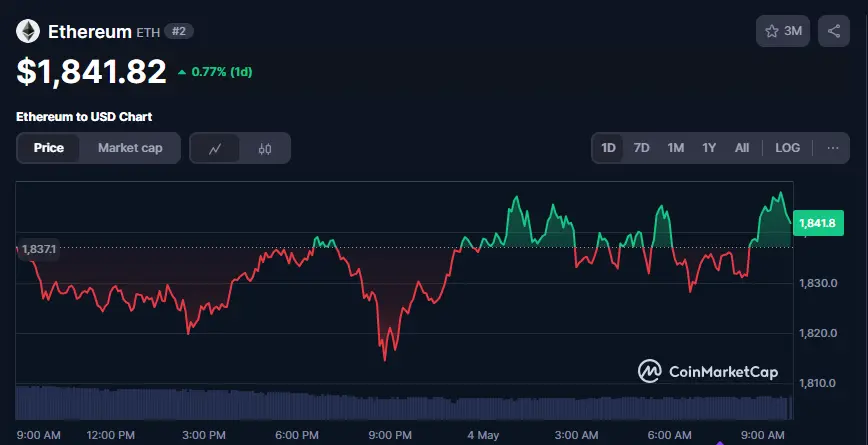This screenshot has width=868, height=445.
Task: Set chart range to 7D
Action: click(642, 148)
